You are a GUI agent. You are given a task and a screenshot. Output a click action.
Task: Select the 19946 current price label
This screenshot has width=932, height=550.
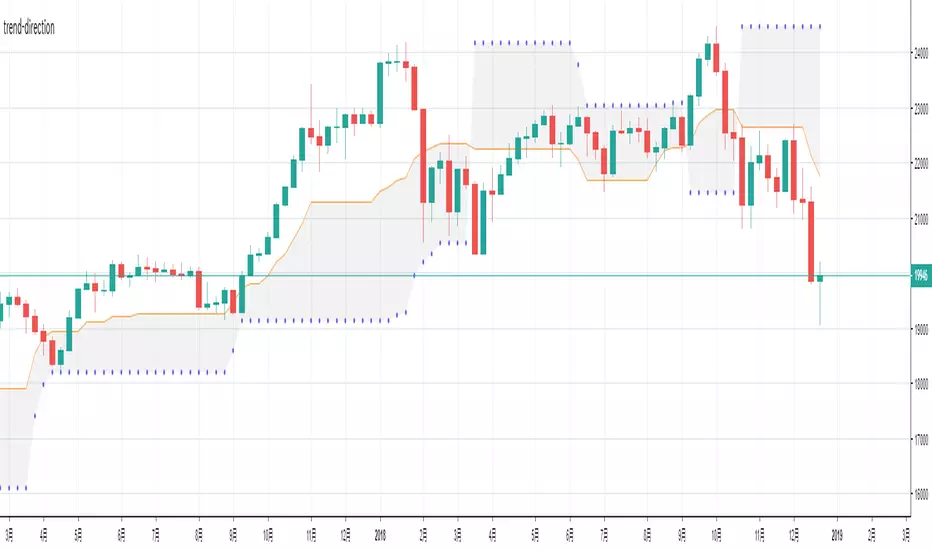[920, 276]
